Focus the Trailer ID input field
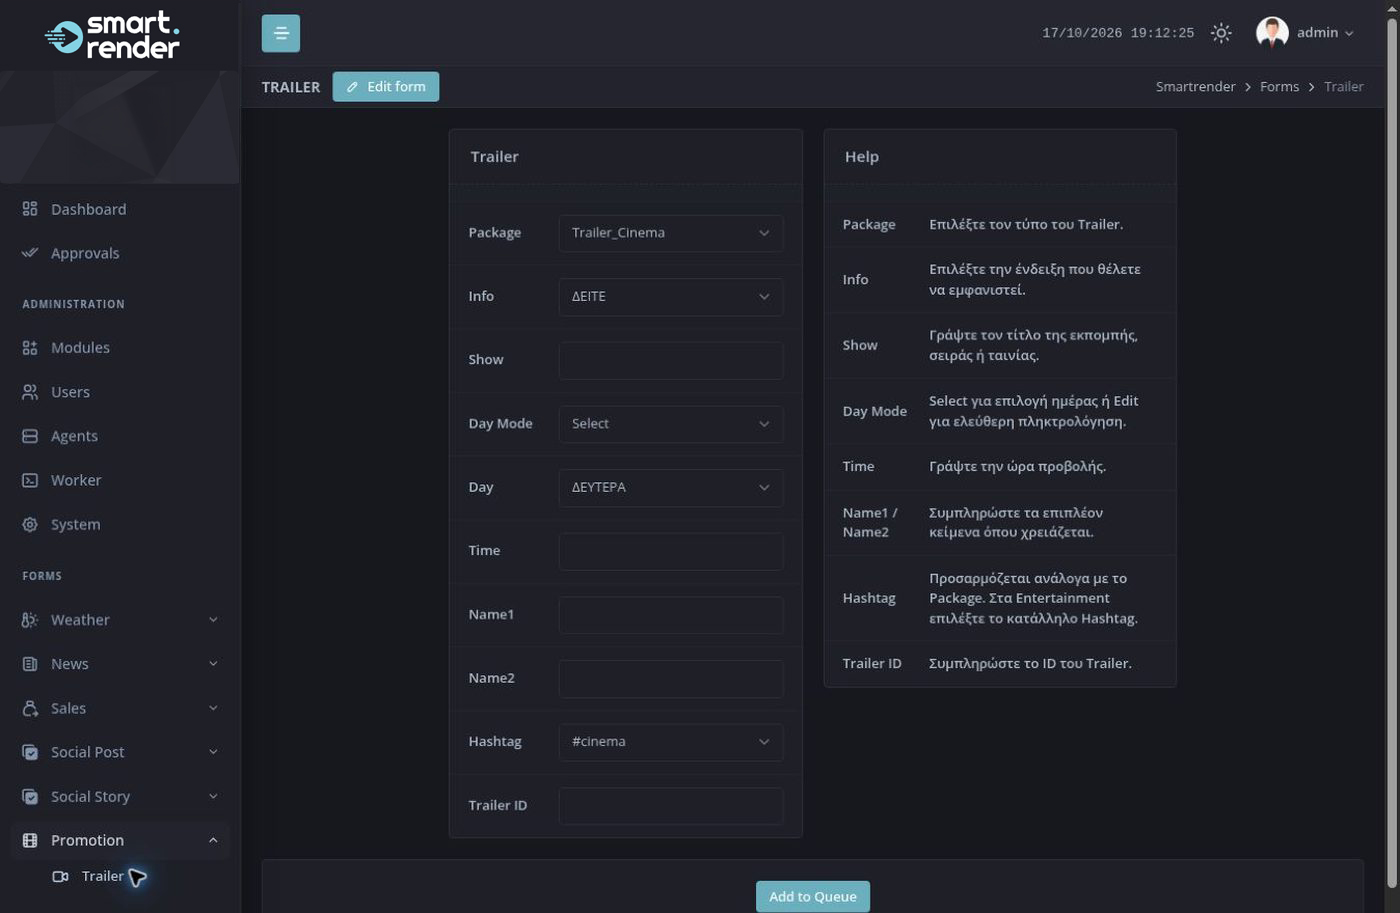1400x913 pixels. (x=671, y=806)
